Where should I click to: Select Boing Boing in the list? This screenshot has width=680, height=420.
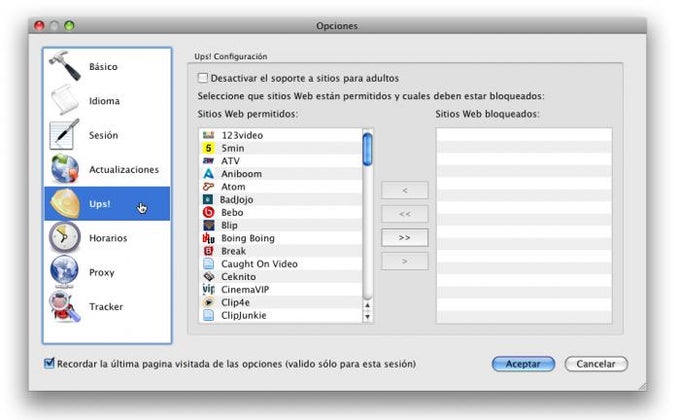tap(281, 238)
